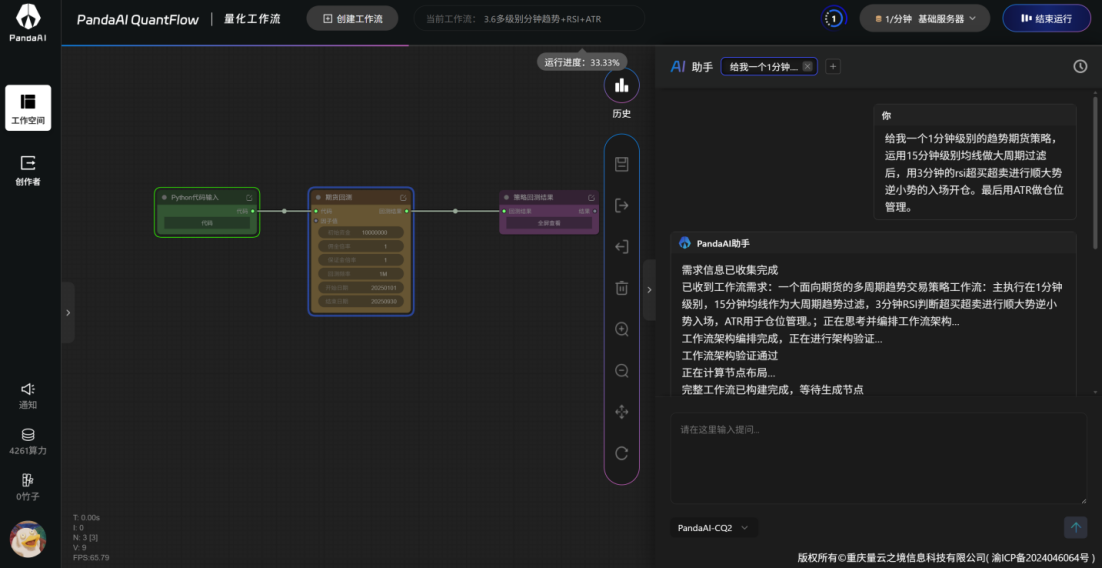
Task: Click the 量化工作流 title text
Action: [252, 19]
